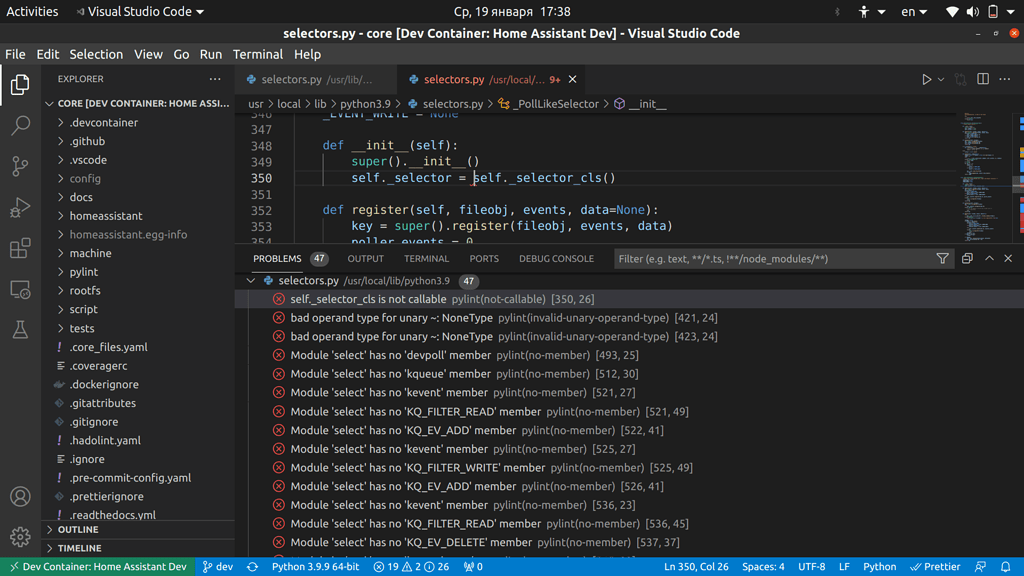Open the Remote Explorer view

point(20,289)
